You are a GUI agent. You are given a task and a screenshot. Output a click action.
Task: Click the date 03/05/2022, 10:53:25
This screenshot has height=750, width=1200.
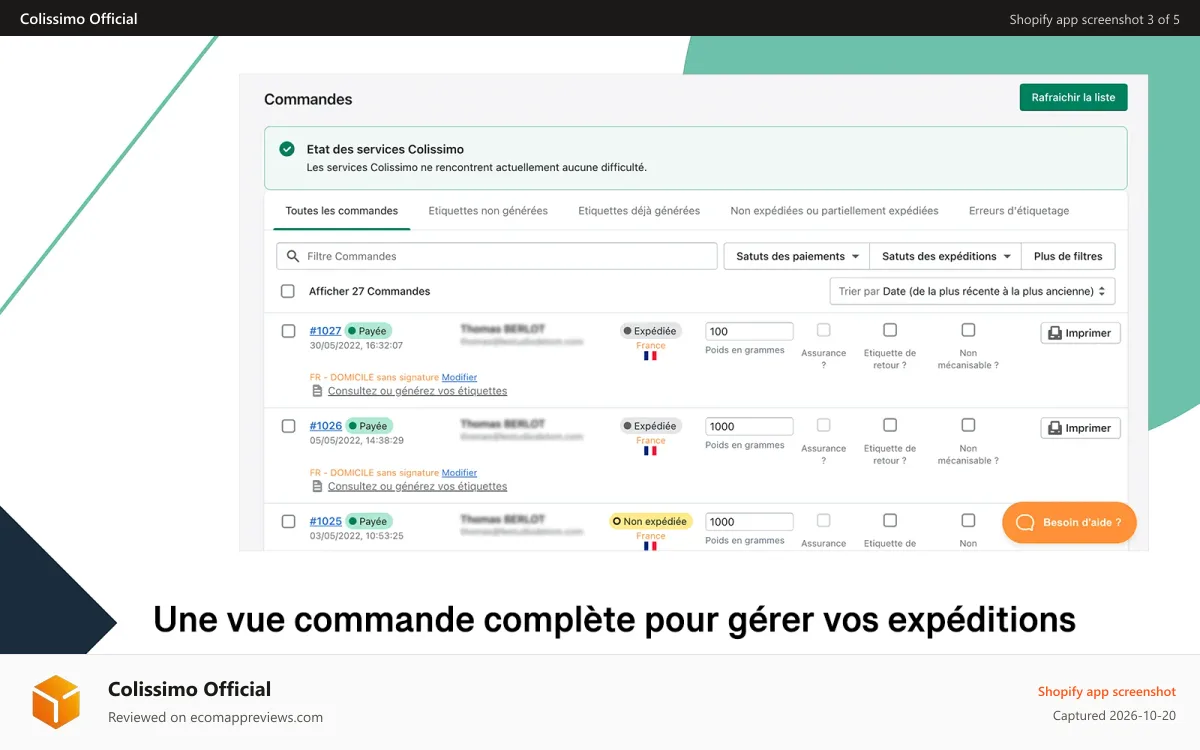[356, 536]
